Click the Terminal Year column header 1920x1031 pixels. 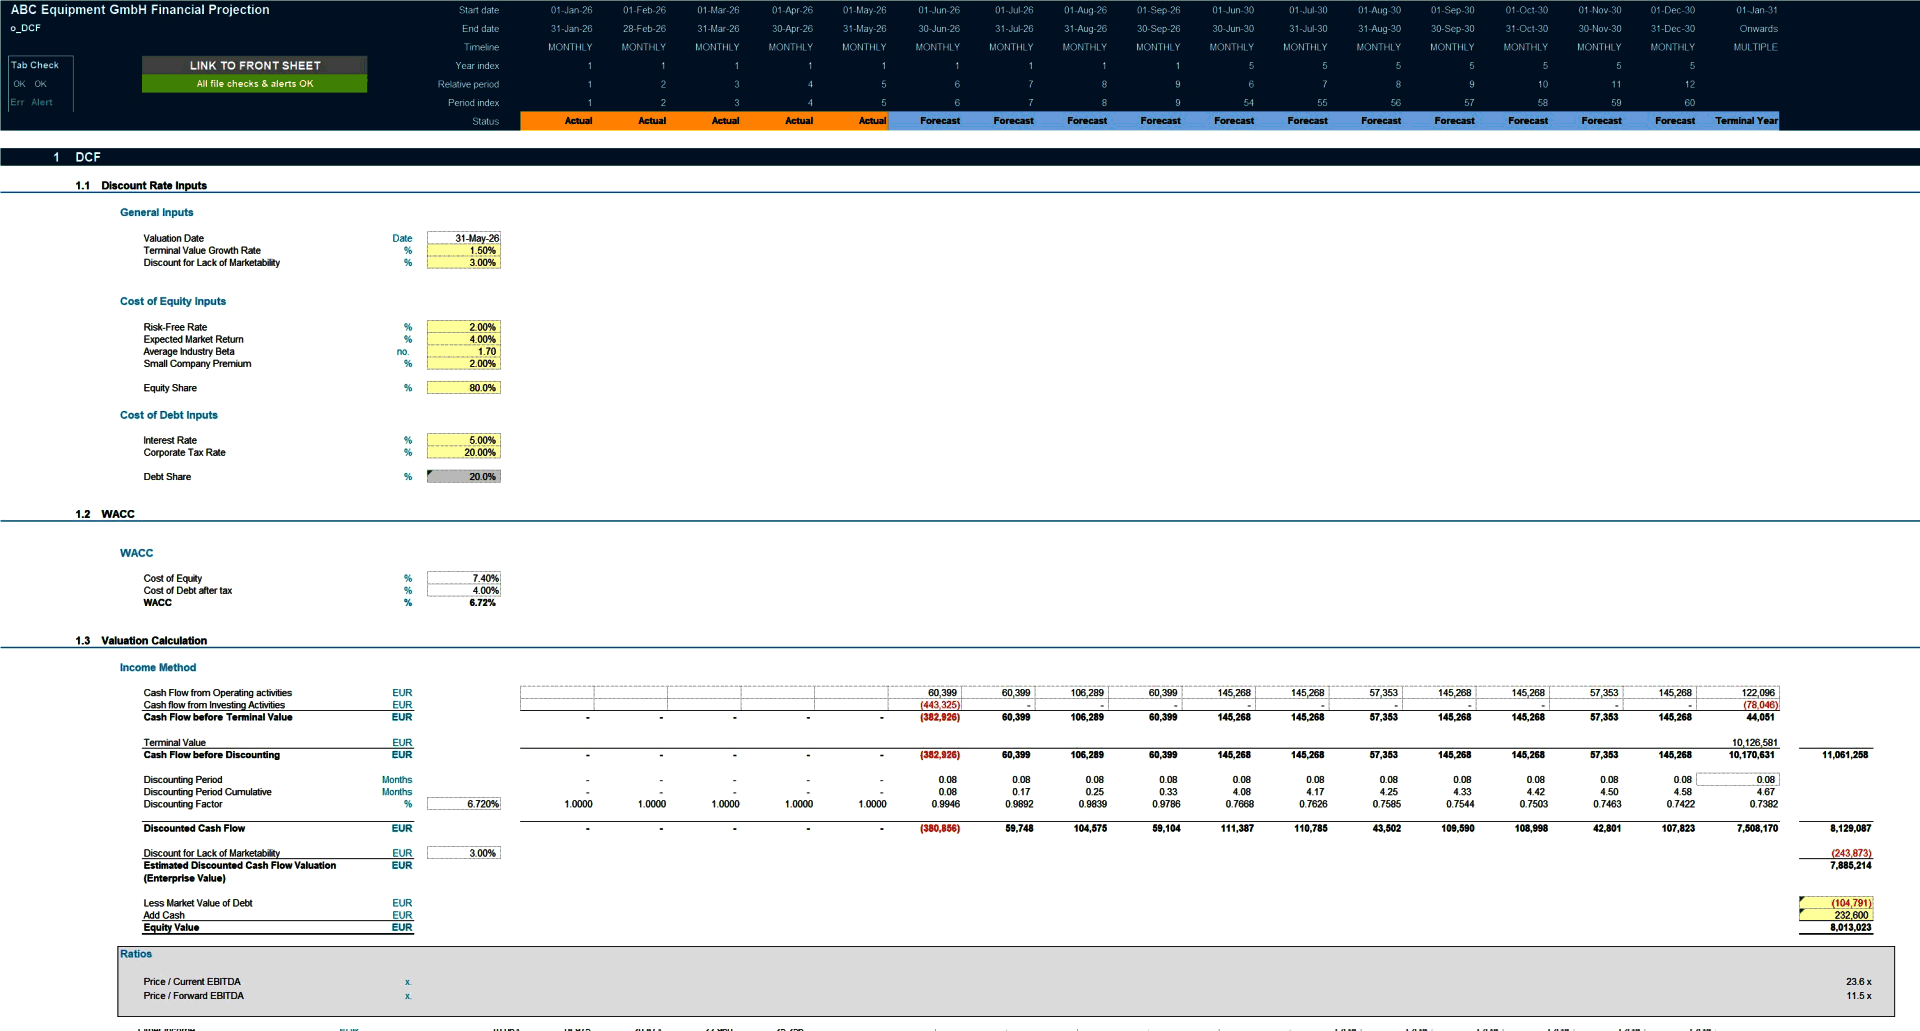1745,120
